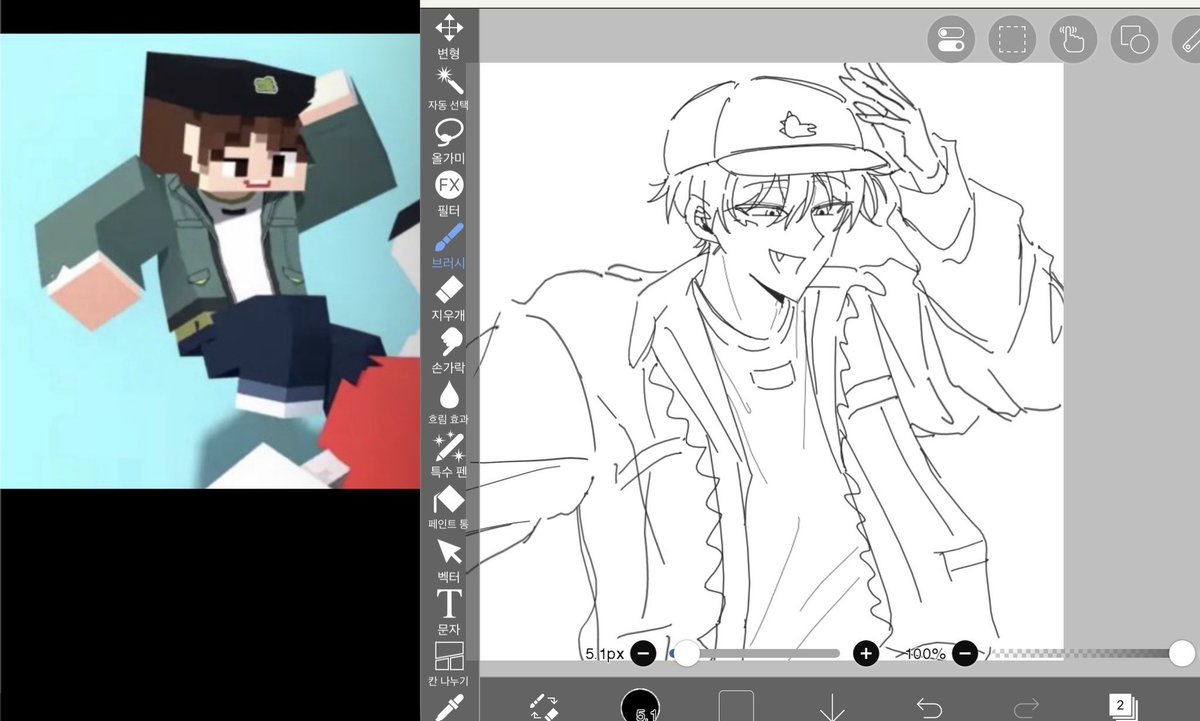Choose the 올가미 lasso tool

pyautogui.click(x=449, y=141)
